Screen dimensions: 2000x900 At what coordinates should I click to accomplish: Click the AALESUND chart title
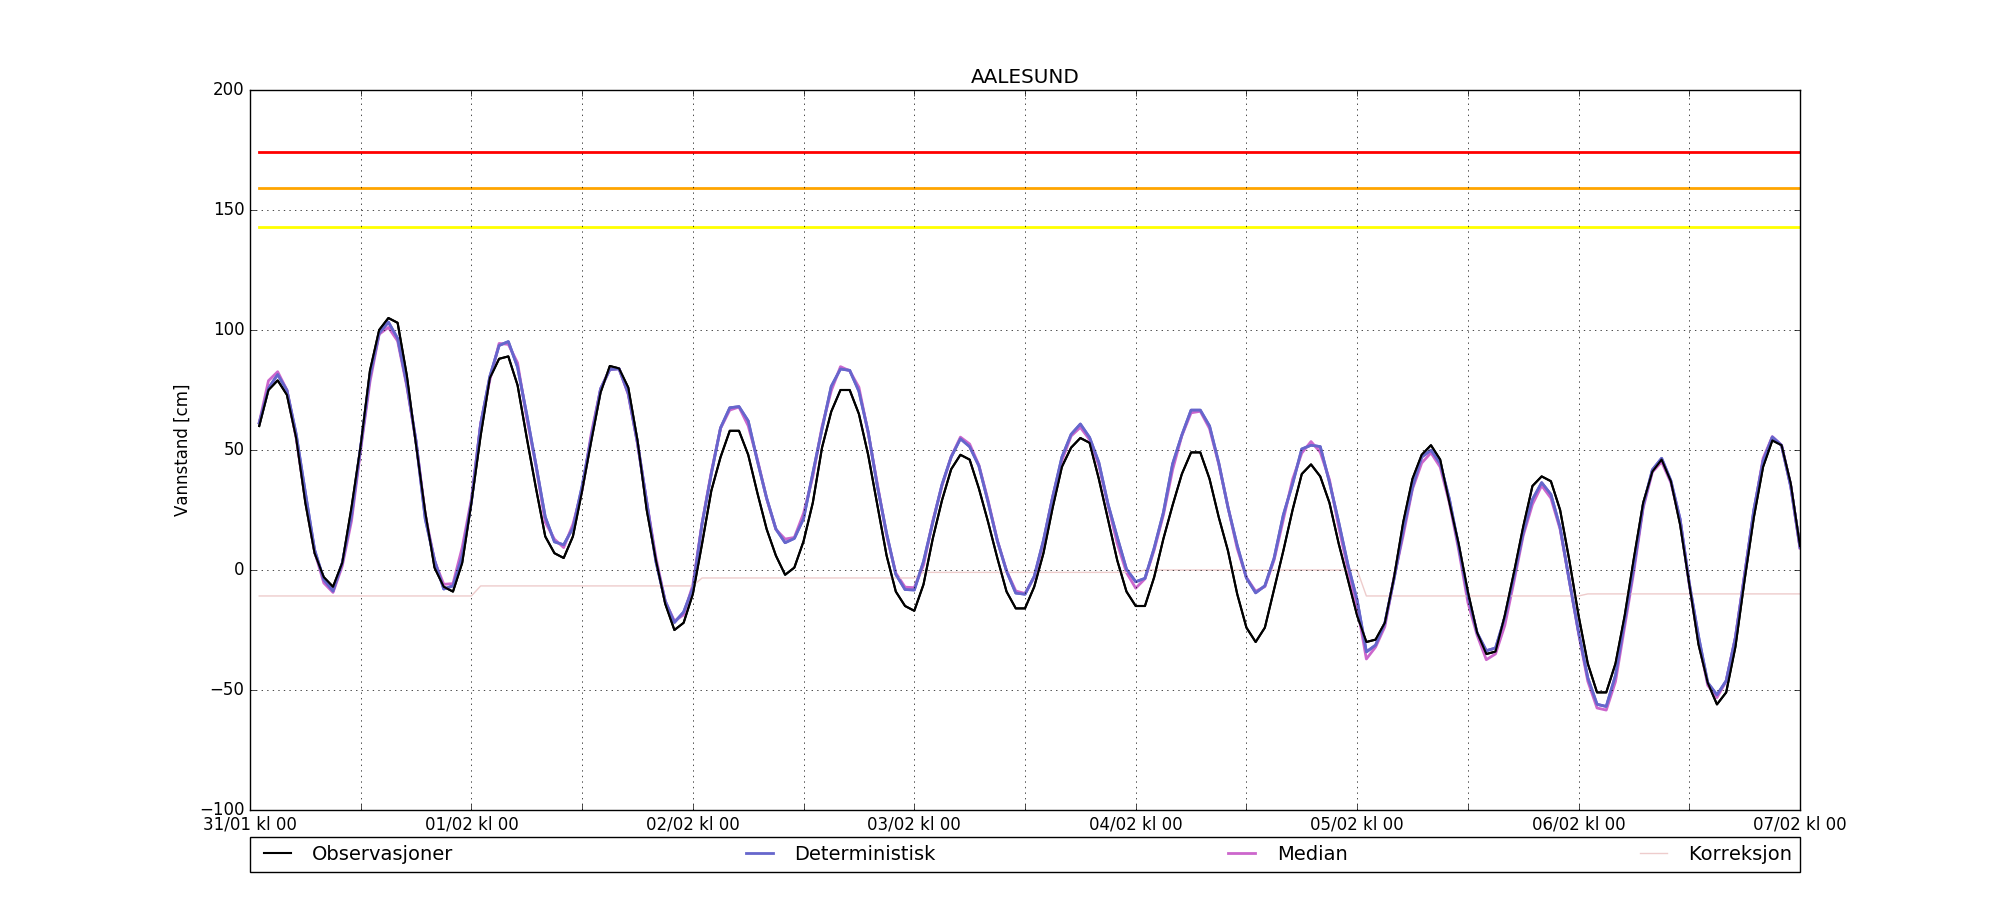click(1024, 77)
